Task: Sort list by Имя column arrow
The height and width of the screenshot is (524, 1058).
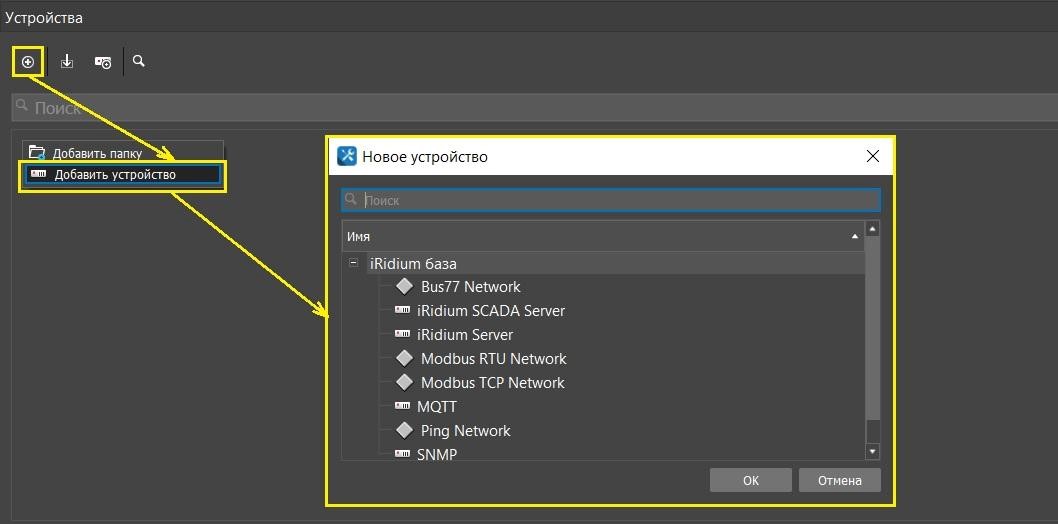Action: [854, 237]
